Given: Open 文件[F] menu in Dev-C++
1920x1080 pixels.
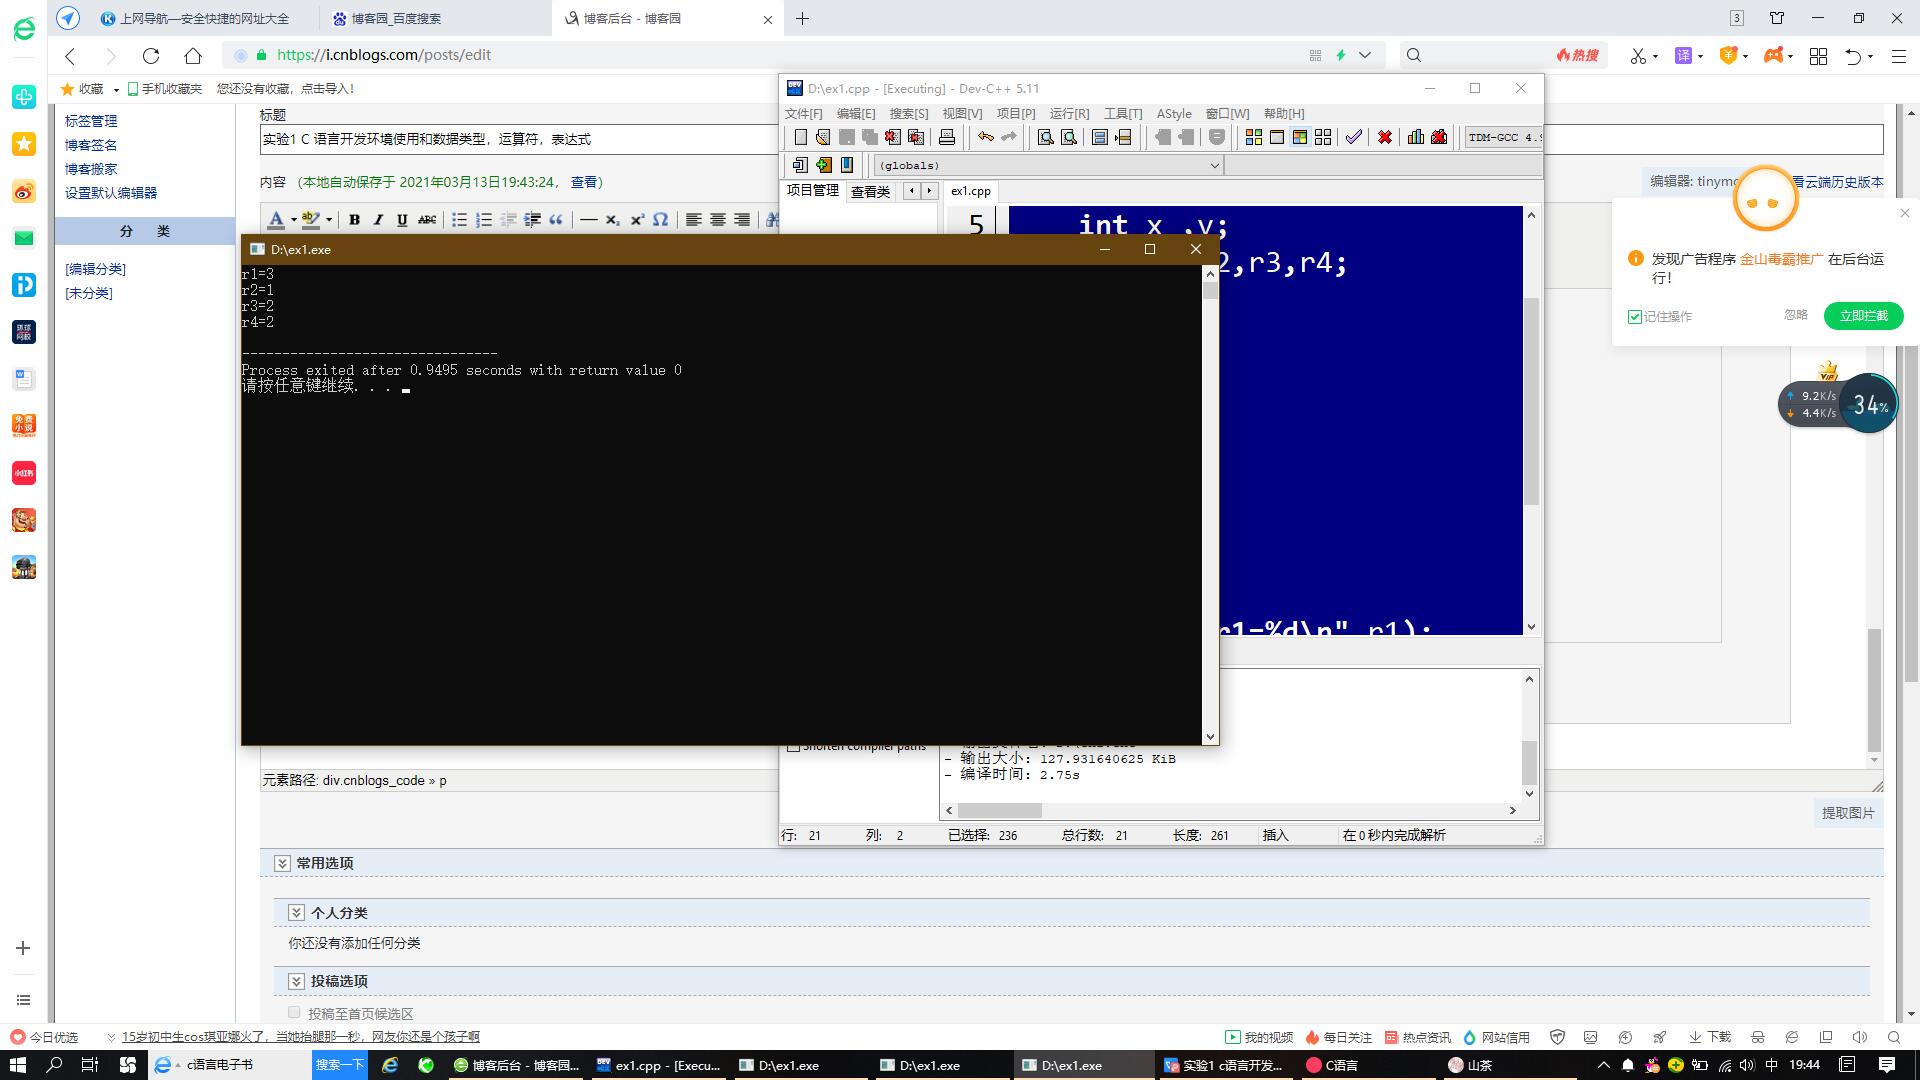Looking at the screenshot, I should (804, 113).
